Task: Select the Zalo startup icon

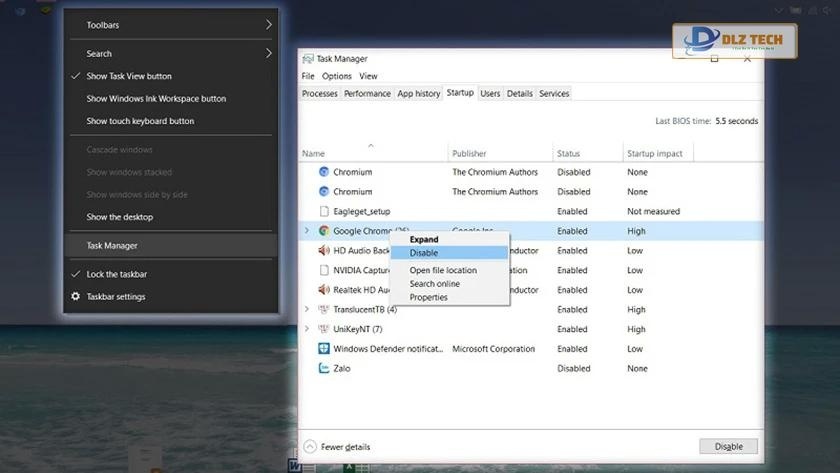Action: (323, 368)
